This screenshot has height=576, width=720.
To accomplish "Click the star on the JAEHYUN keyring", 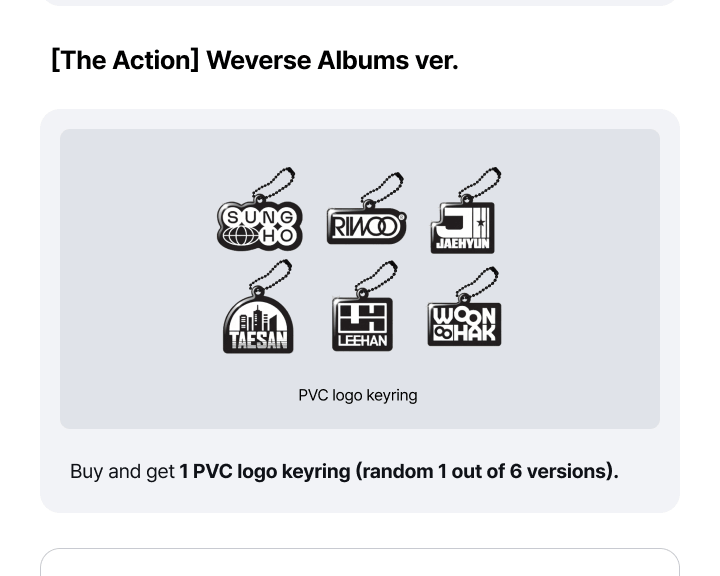I will (481, 223).
